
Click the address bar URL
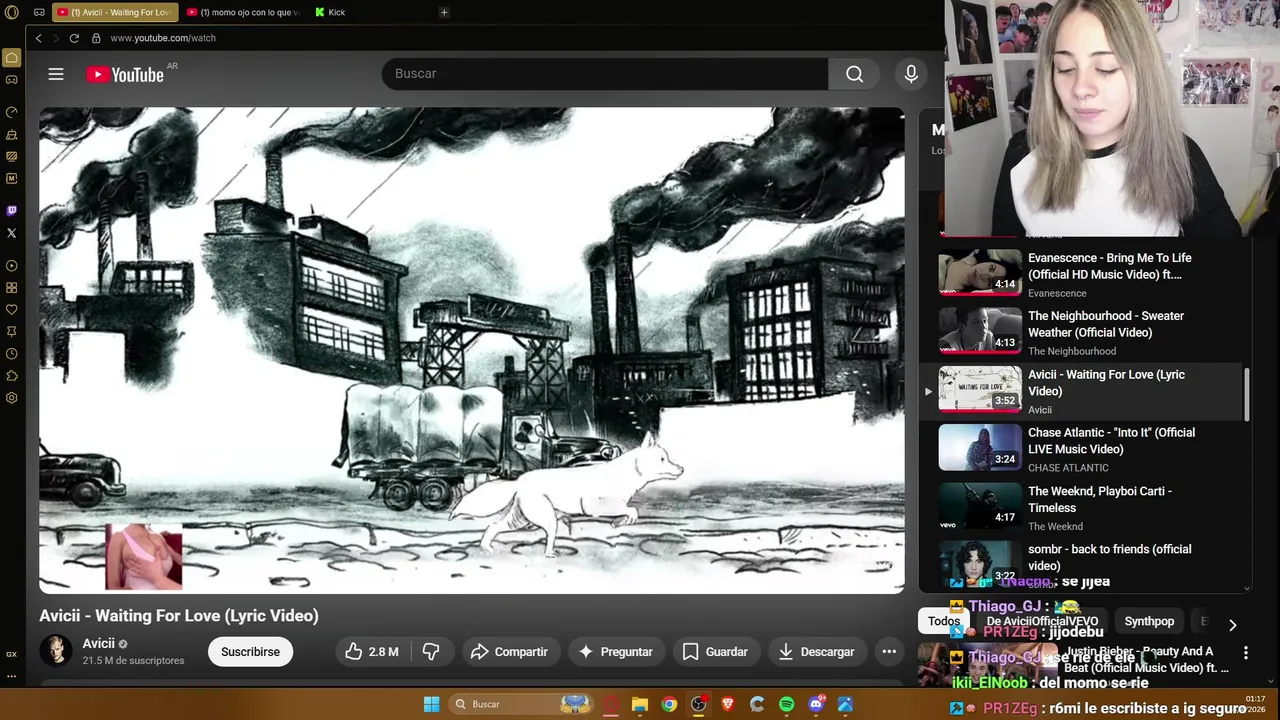pos(163,38)
